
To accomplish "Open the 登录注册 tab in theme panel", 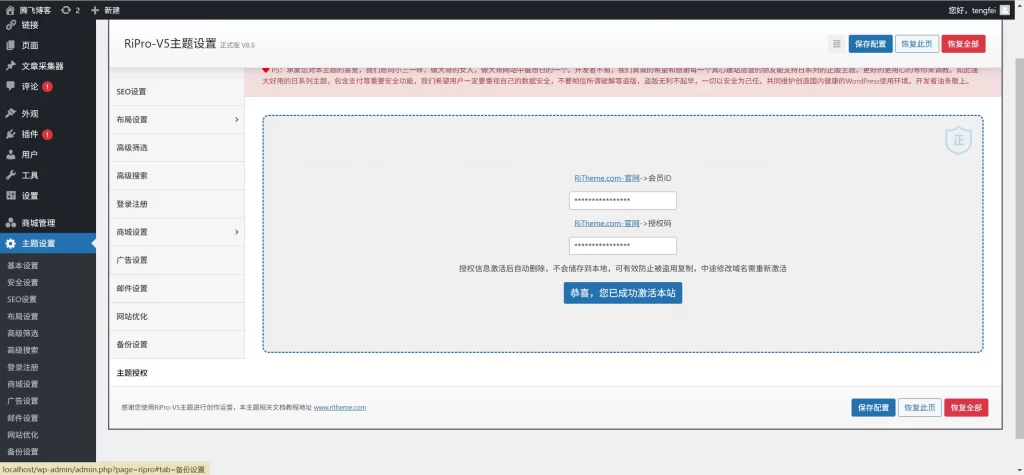I will (x=176, y=204).
